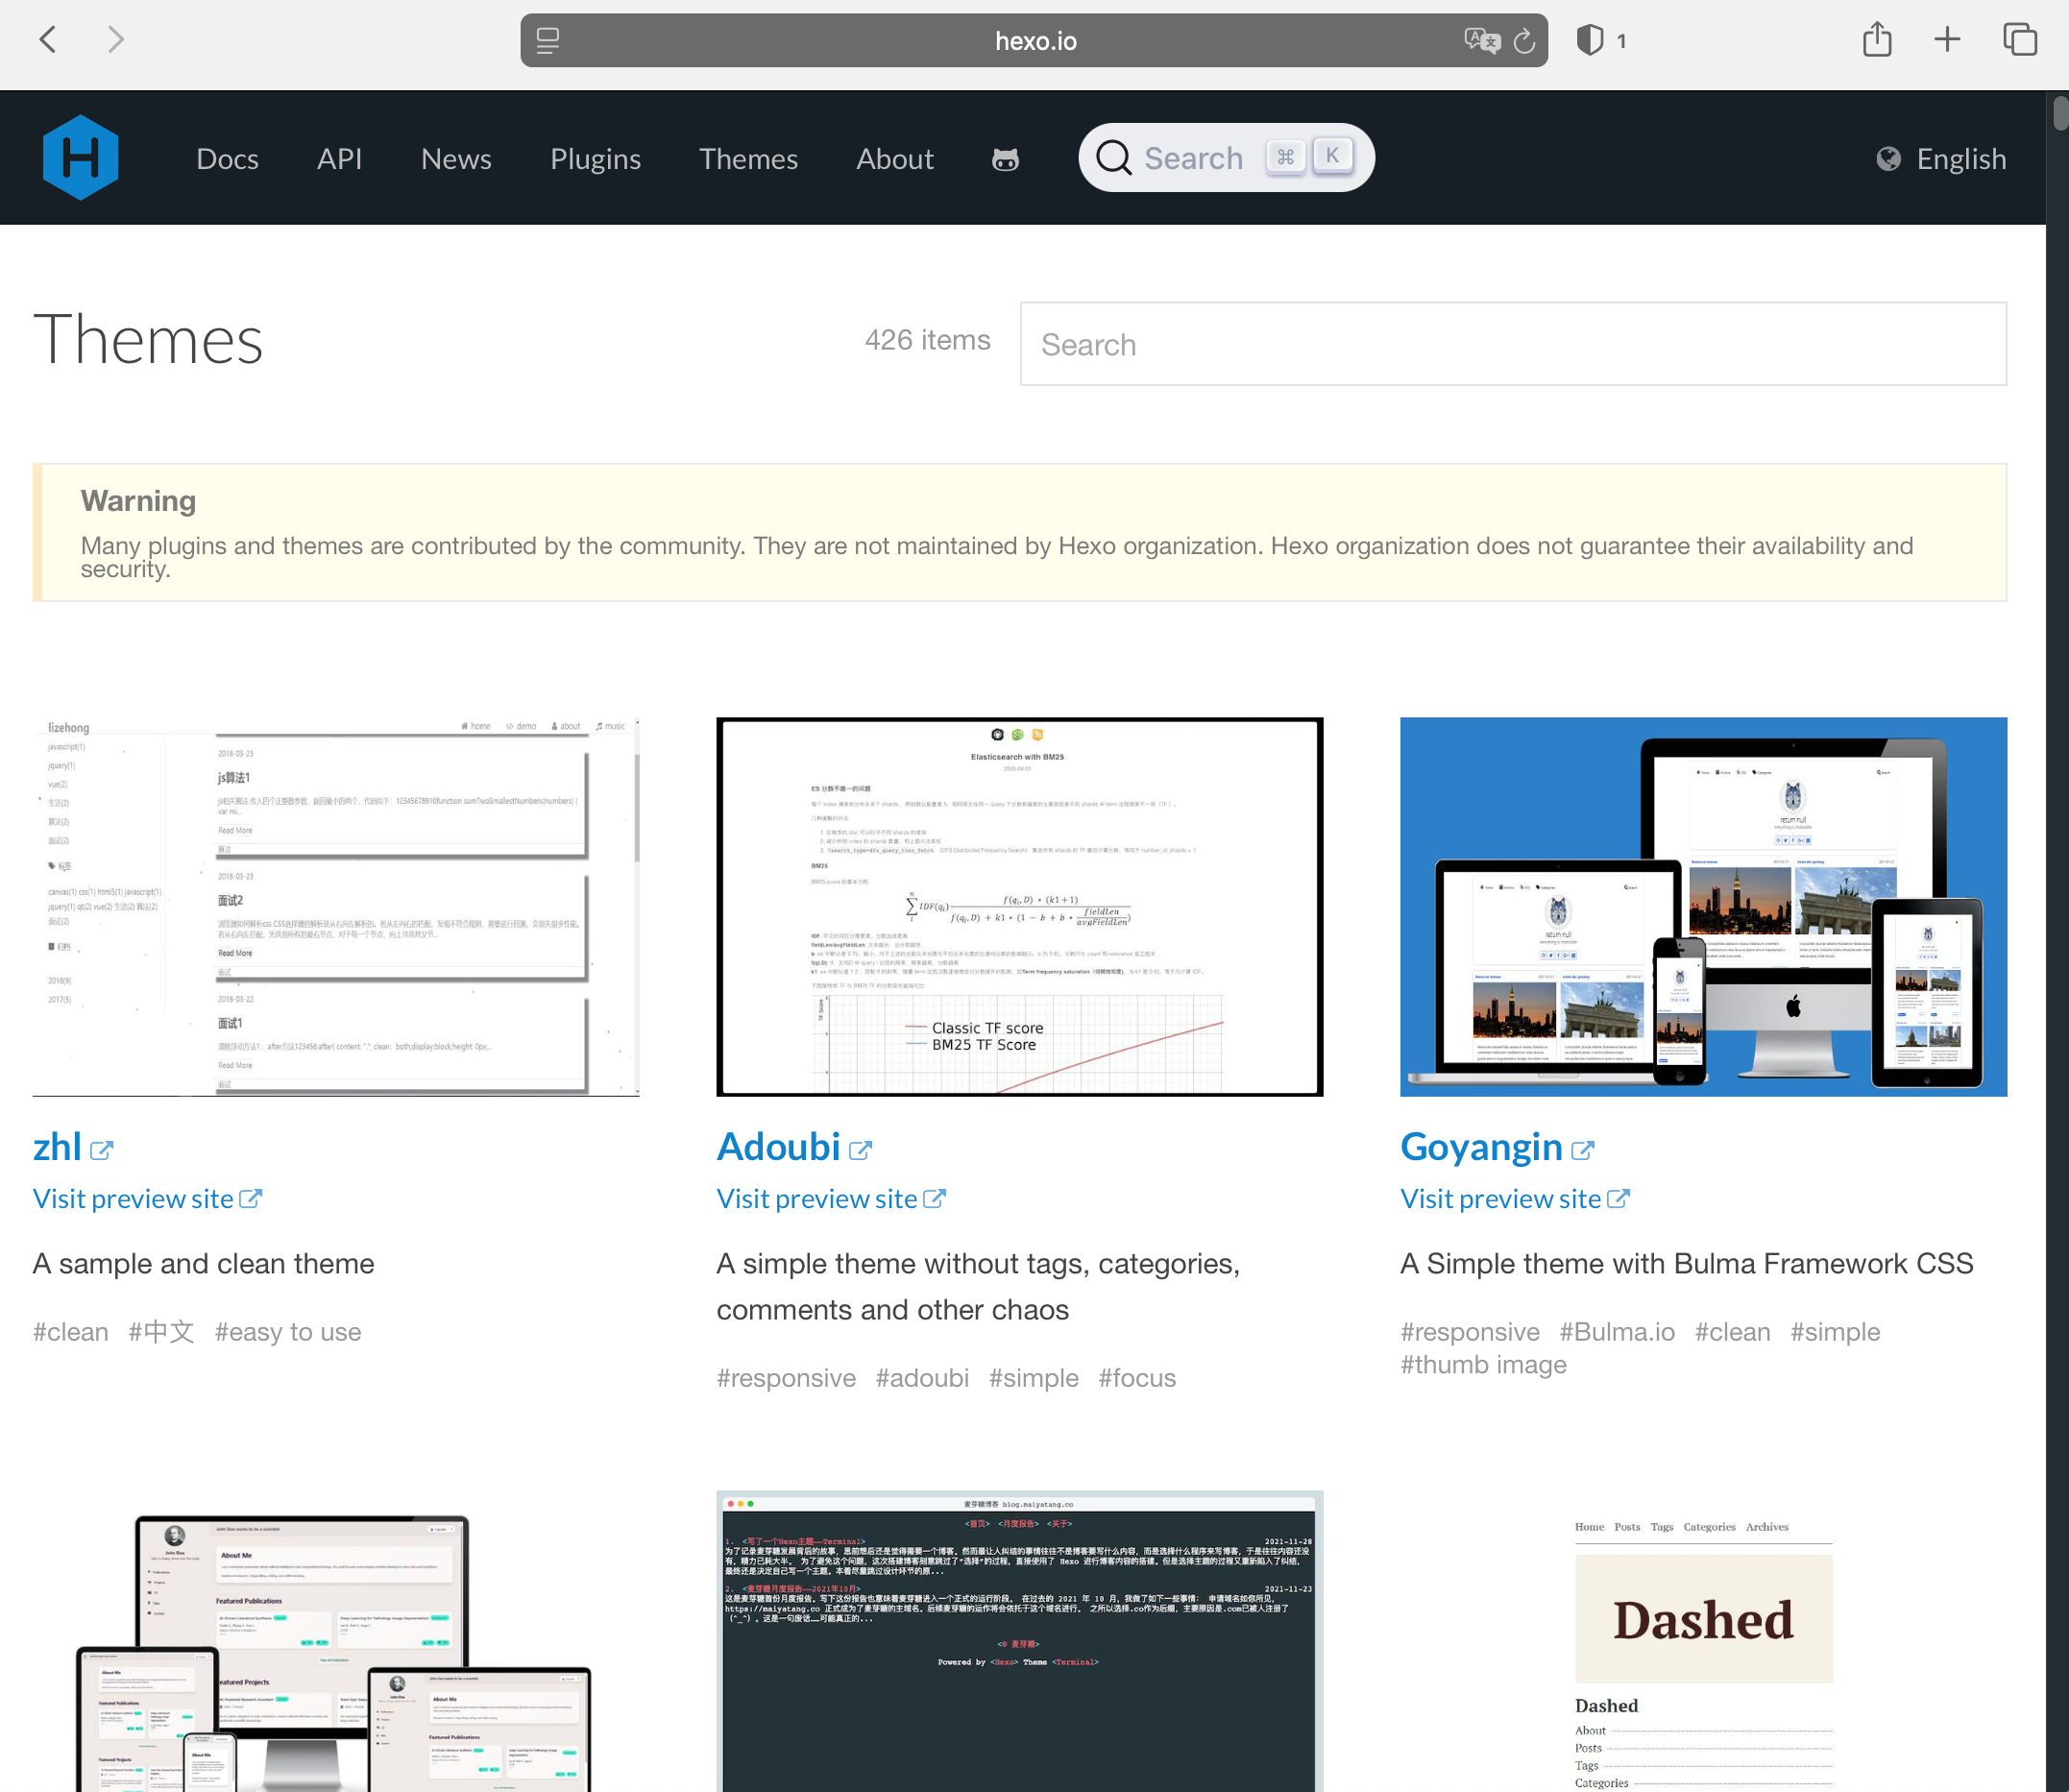Select the #responsive tag under Adoubi
Screen dimensions: 2069x1792
[x=786, y=1378]
